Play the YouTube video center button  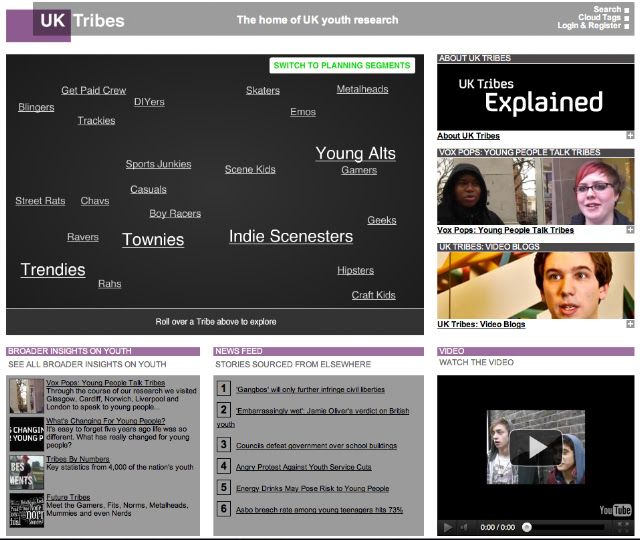click(x=536, y=447)
